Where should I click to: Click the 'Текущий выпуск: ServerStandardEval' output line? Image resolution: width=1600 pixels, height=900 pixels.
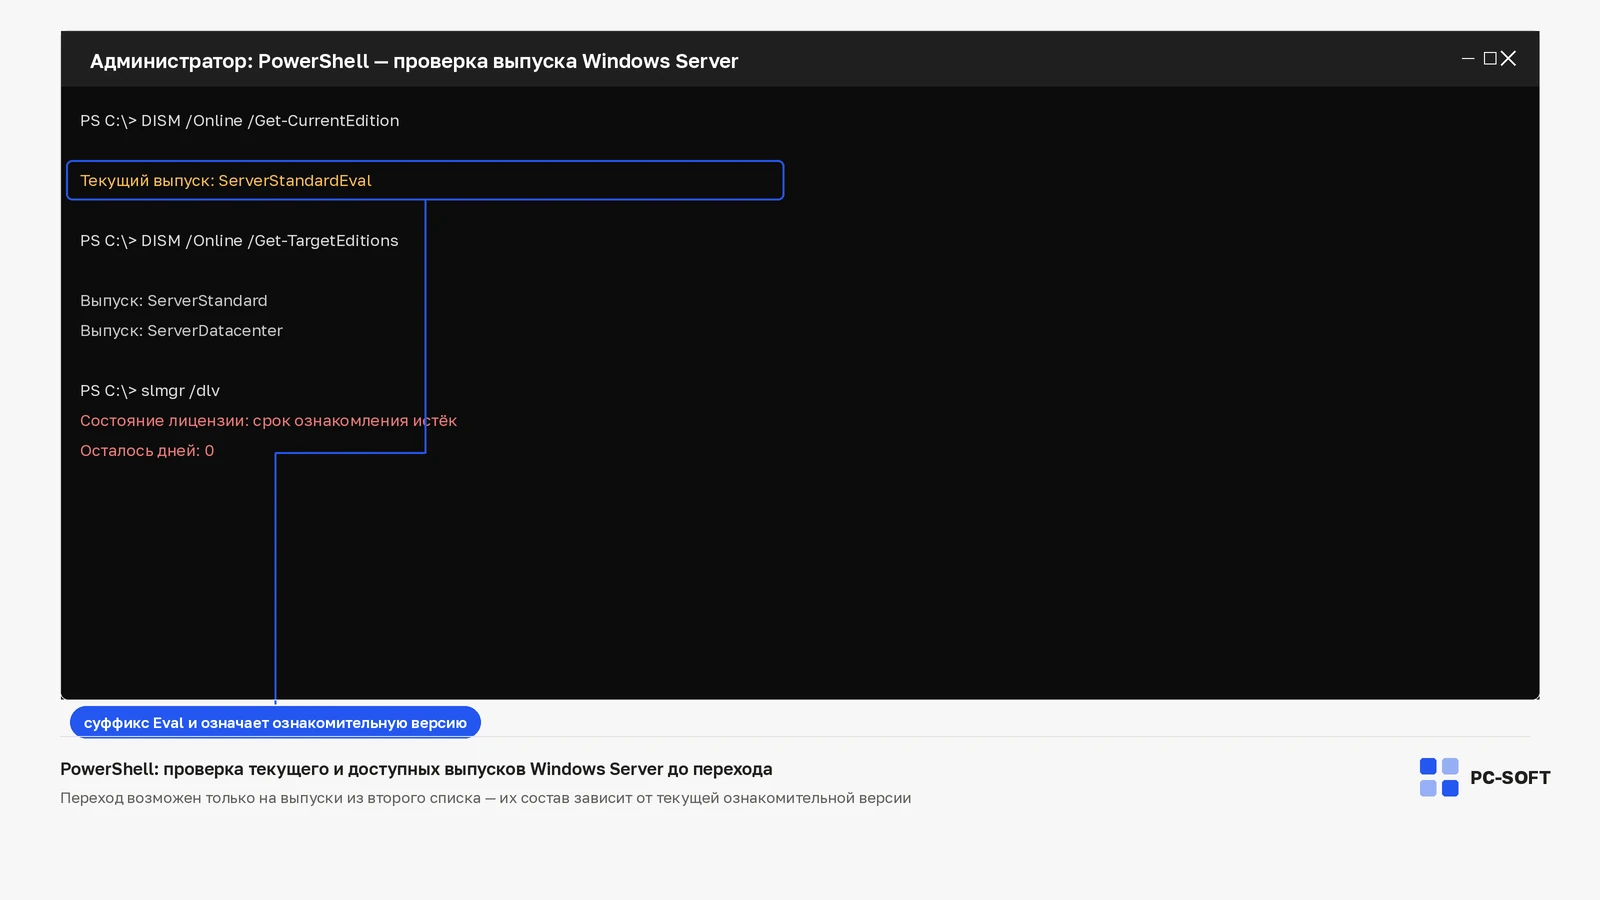tap(425, 180)
